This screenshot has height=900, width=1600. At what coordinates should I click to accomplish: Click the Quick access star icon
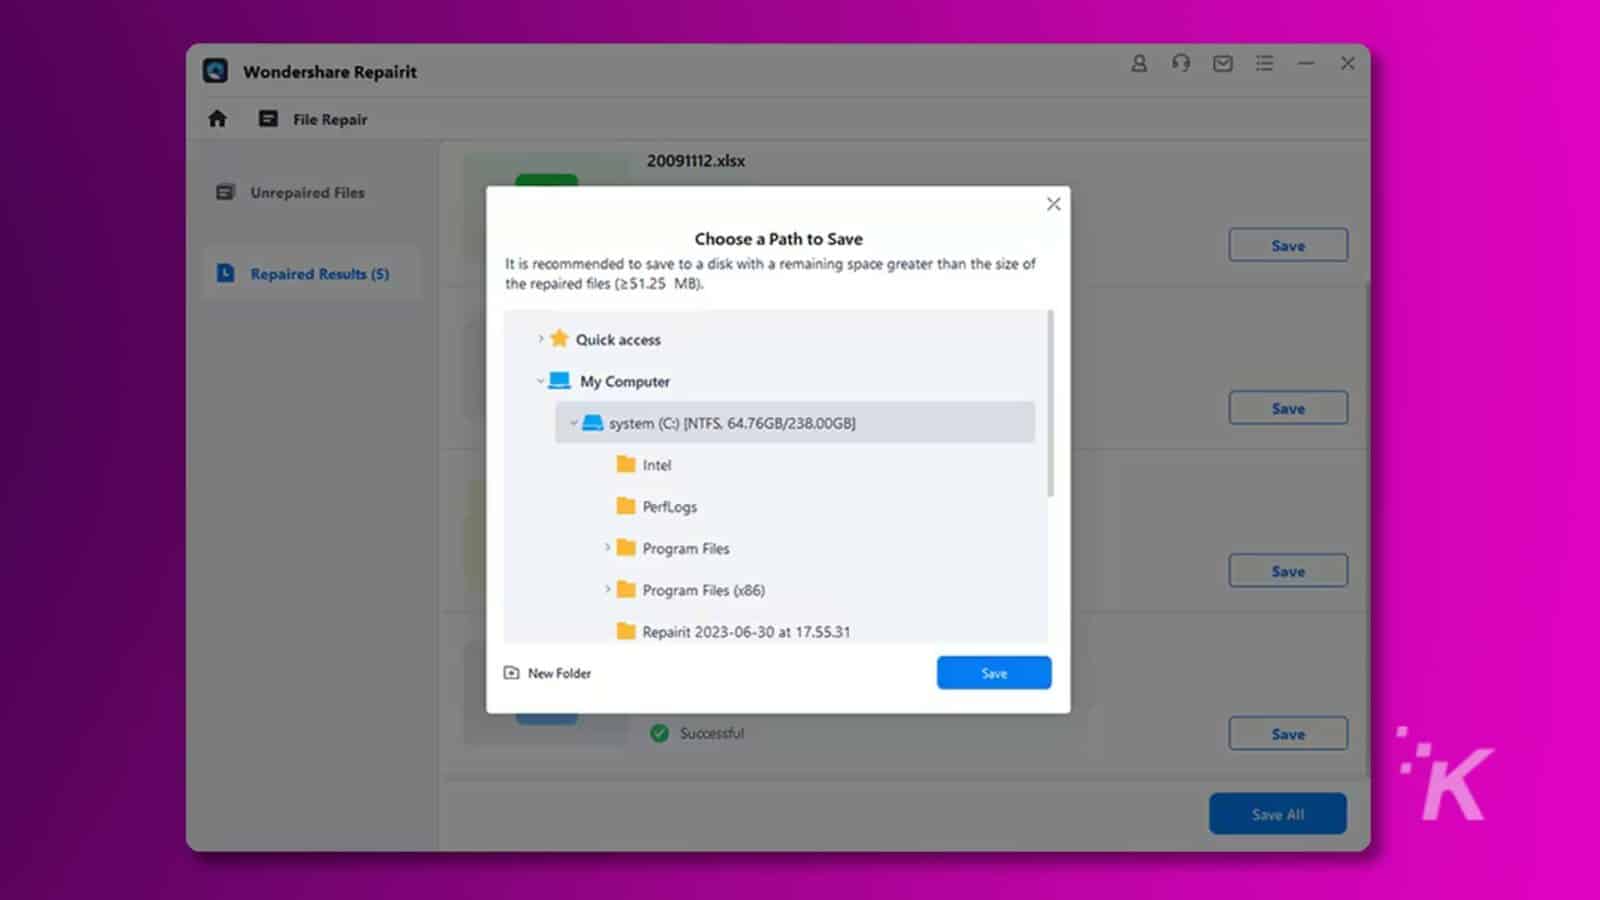point(559,338)
